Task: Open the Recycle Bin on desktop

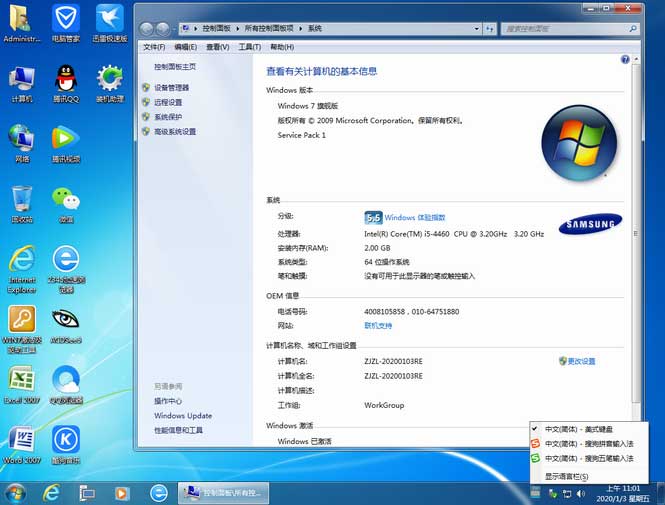Action: 21,200
